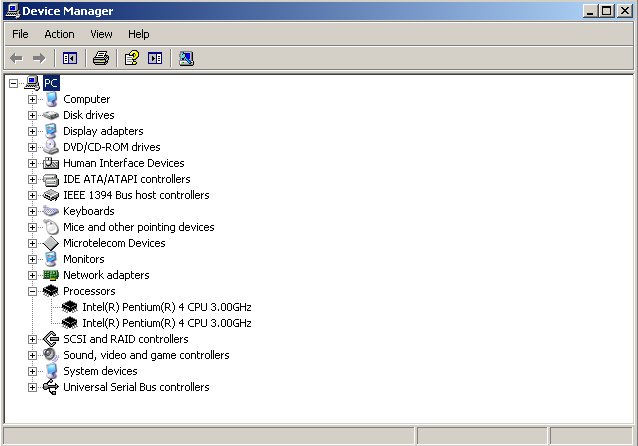Expand the SCSI and RAID controllers node
638x446 pixels.
[x=32, y=339]
